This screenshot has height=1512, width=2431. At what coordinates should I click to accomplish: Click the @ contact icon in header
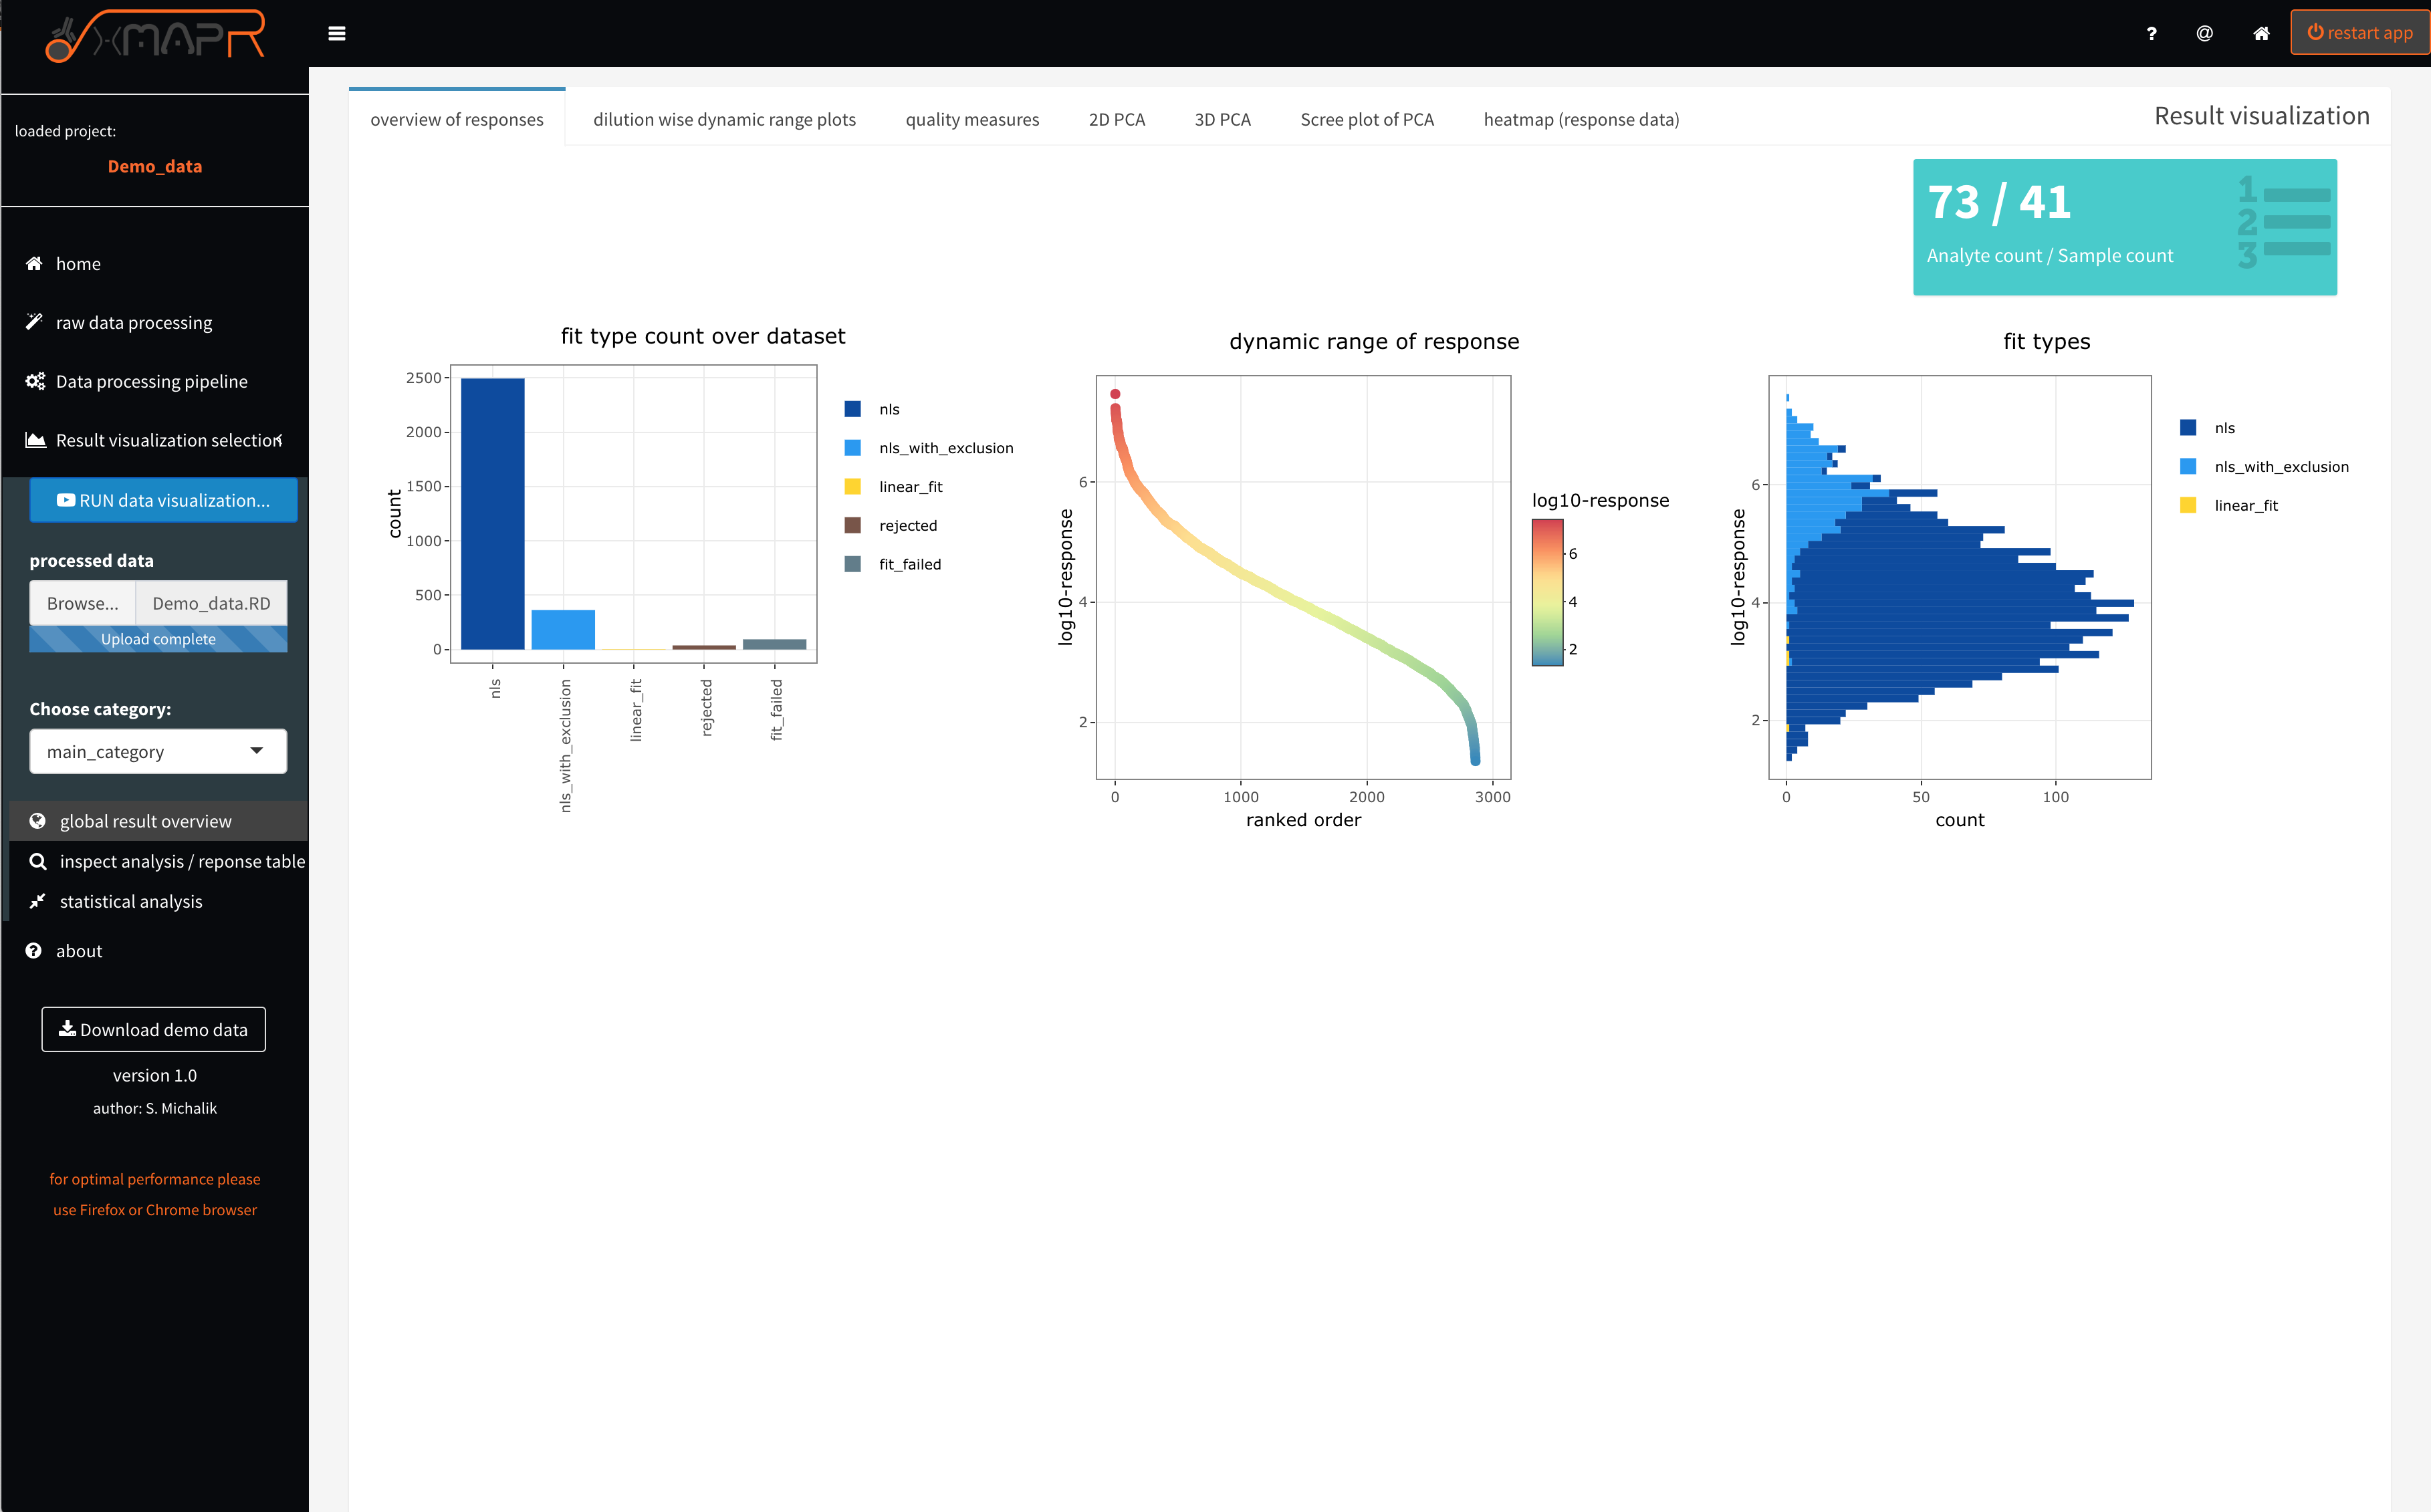tap(2204, 33)
